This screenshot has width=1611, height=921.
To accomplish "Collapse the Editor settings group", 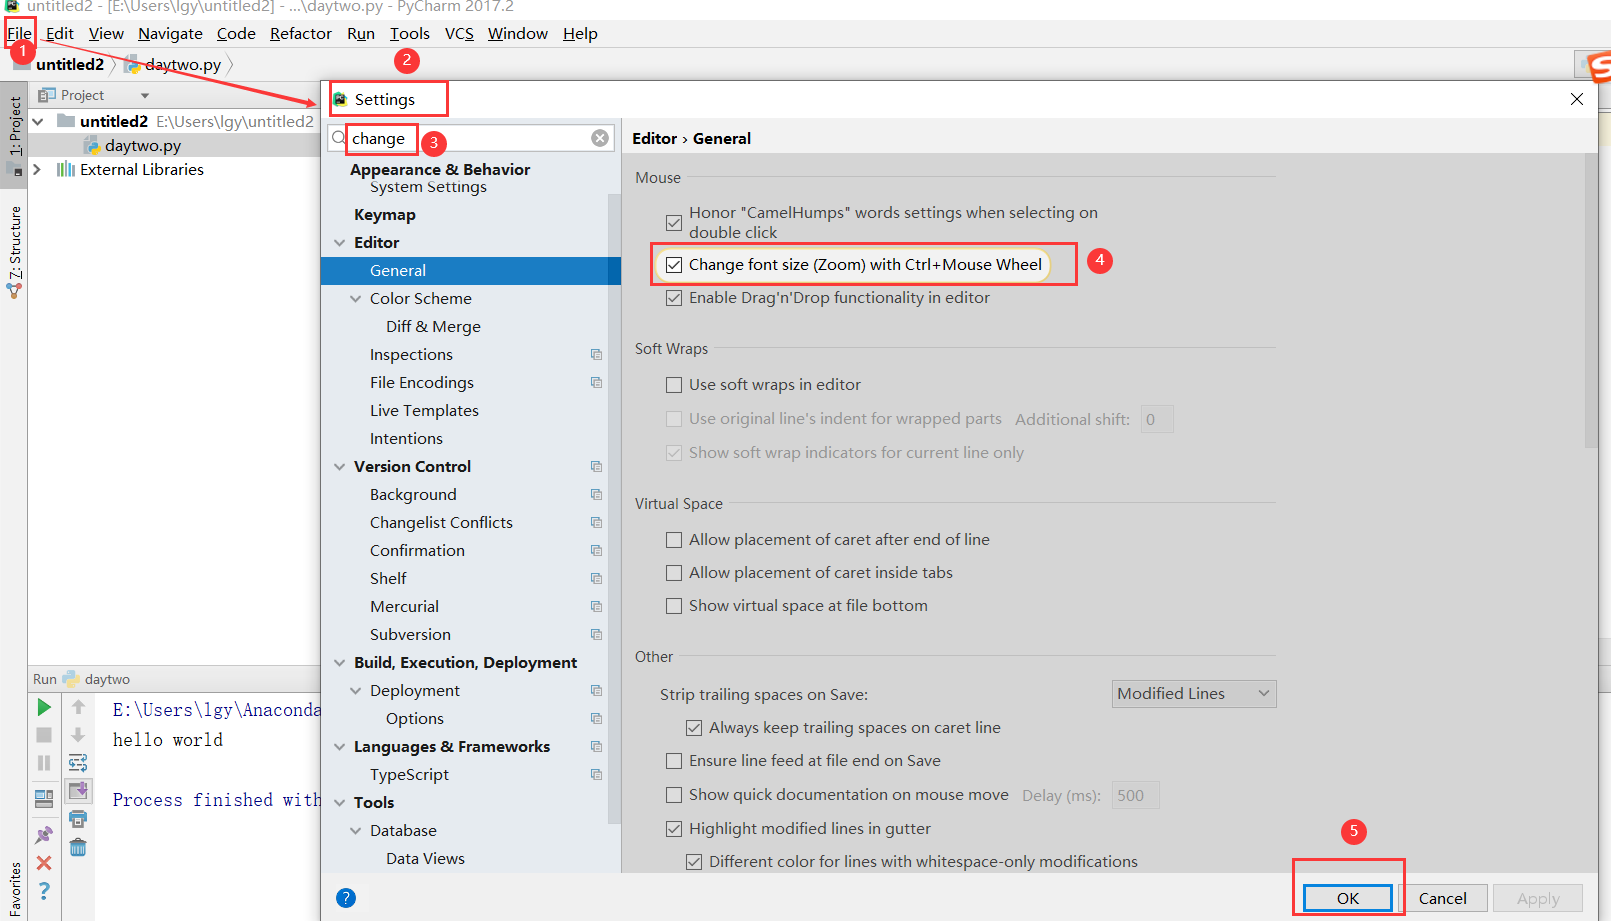I will click(340, 243).
